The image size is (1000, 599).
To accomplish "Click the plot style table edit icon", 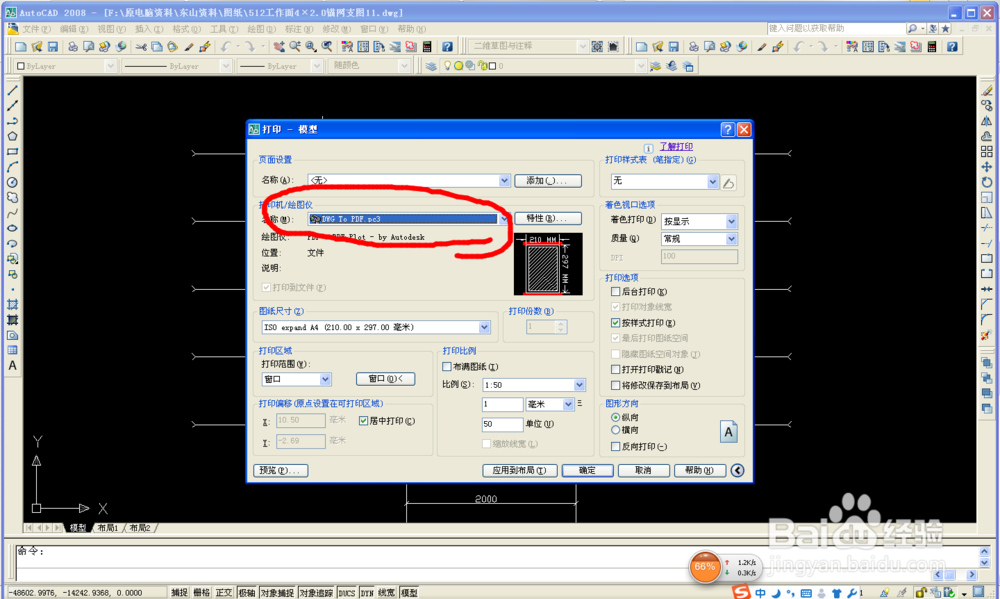I will tap(728, 182).
